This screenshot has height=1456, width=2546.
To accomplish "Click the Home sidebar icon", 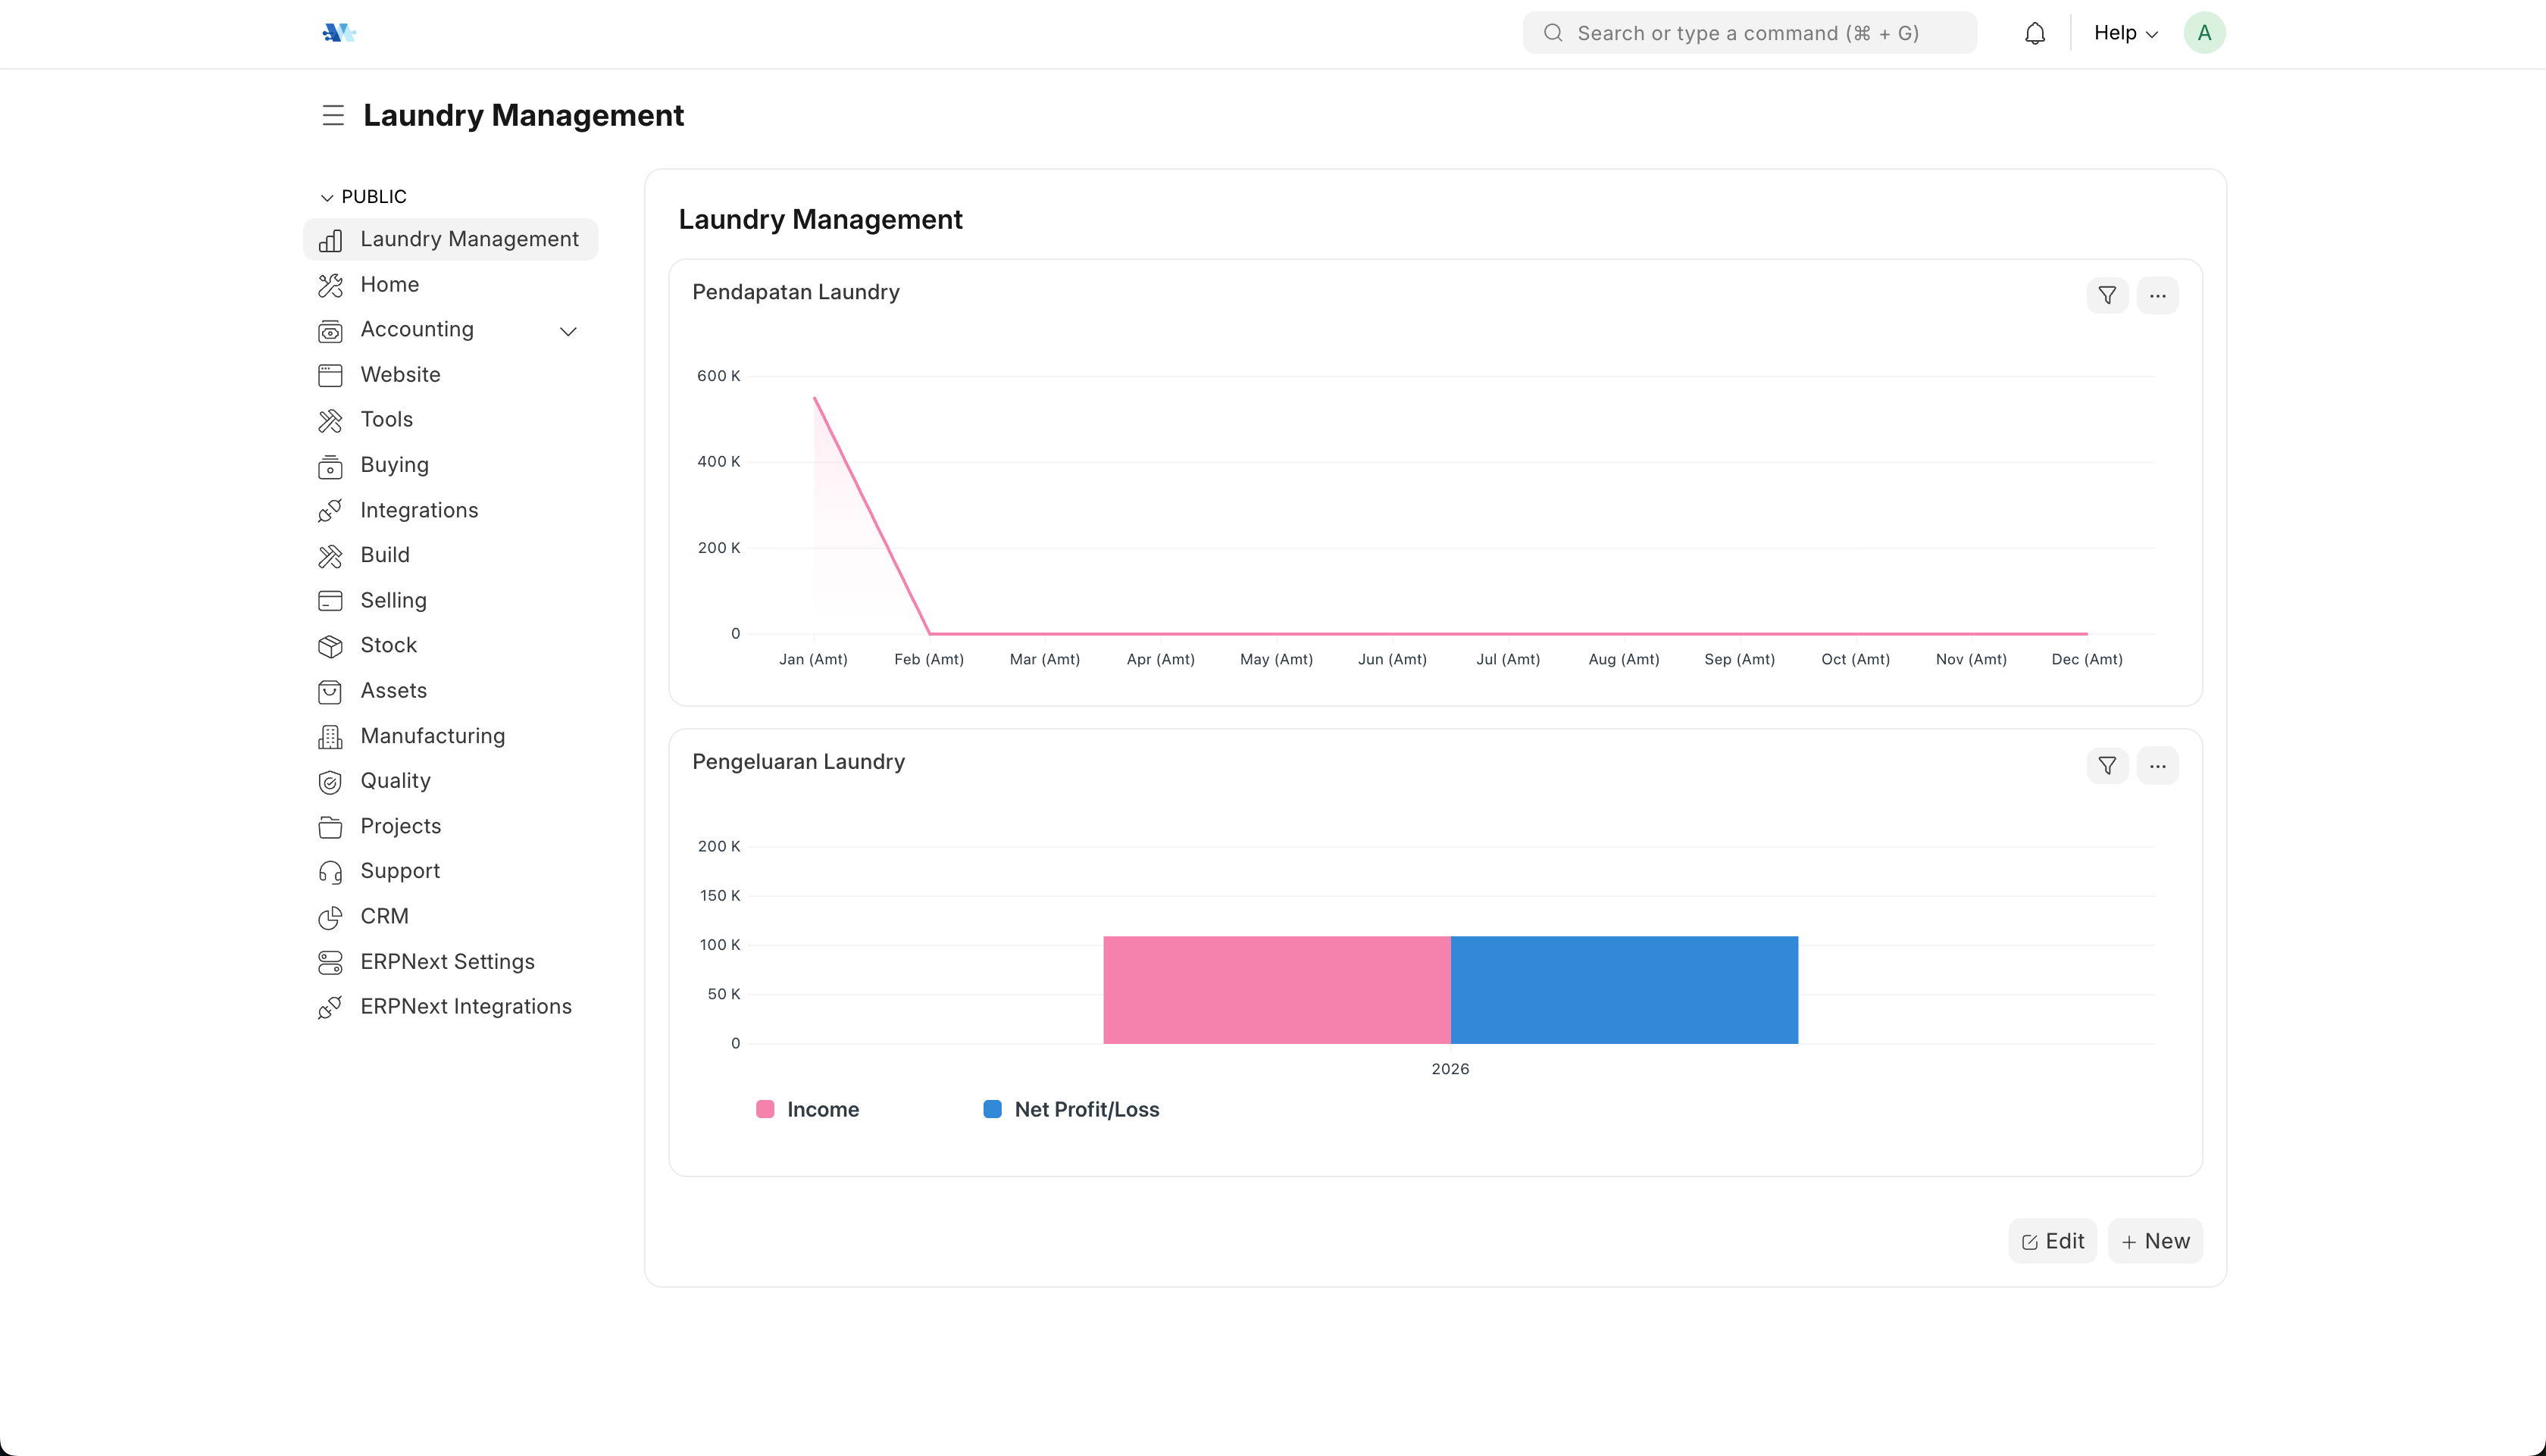I will coord(330,285).
